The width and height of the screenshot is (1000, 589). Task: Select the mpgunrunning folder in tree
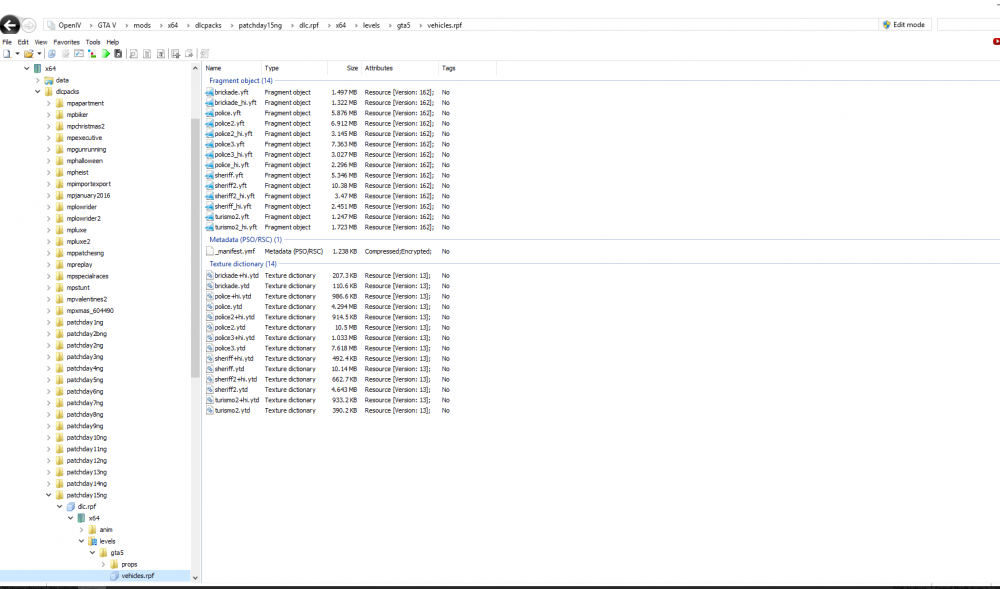point(86,149)
